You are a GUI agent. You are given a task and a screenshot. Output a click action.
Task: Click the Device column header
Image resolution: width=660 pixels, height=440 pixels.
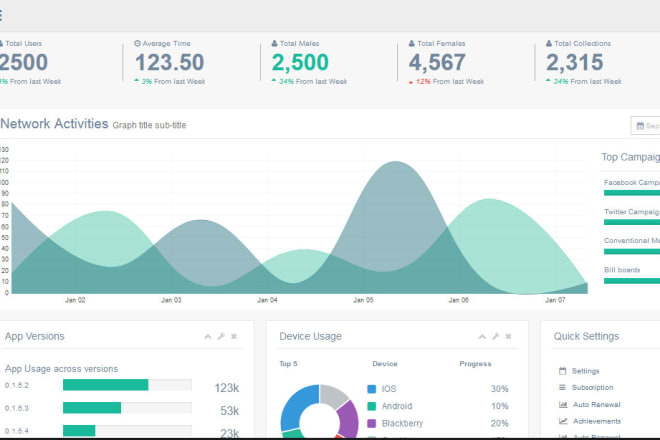(x=385, y=364)
